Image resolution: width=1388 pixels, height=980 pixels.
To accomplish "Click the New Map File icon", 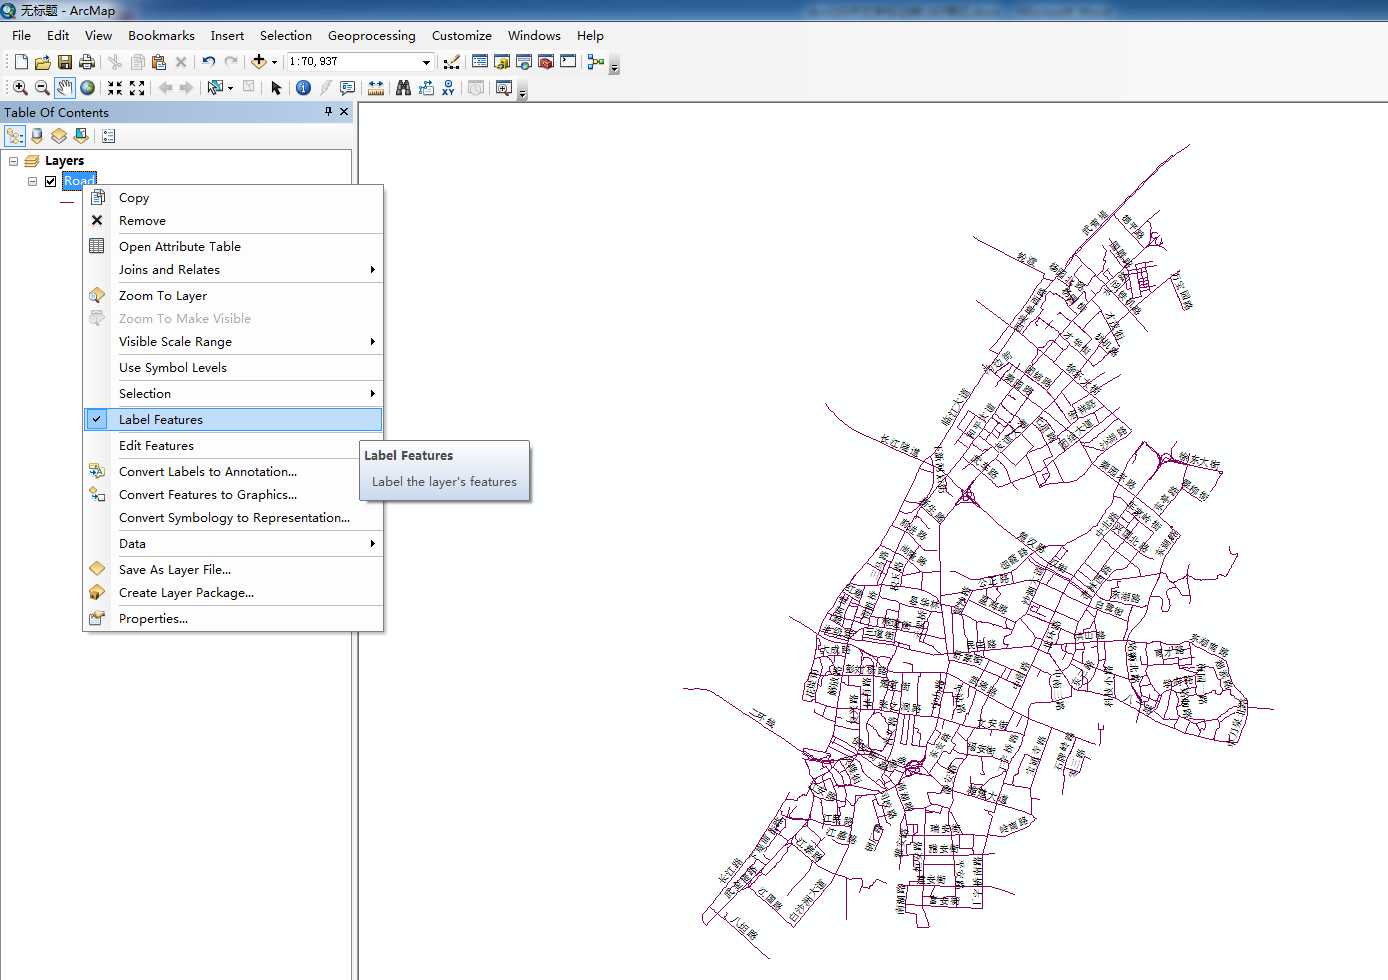I will pos(21,62).
